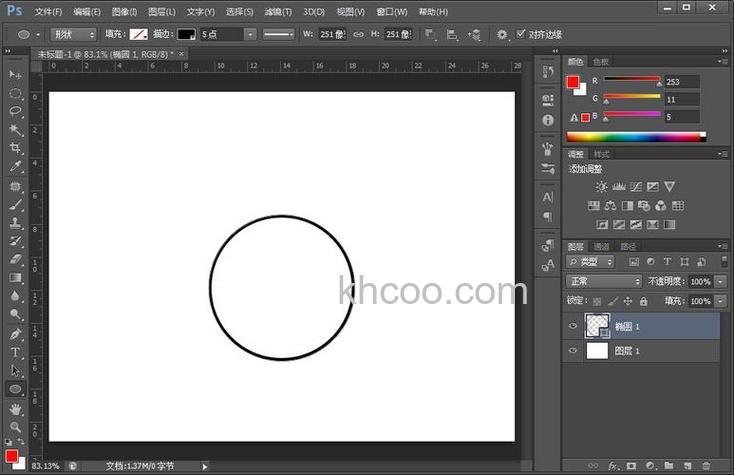734x475 pixels.
Task: Hide the 椭圆 1 layer
Action: [573, 326]
